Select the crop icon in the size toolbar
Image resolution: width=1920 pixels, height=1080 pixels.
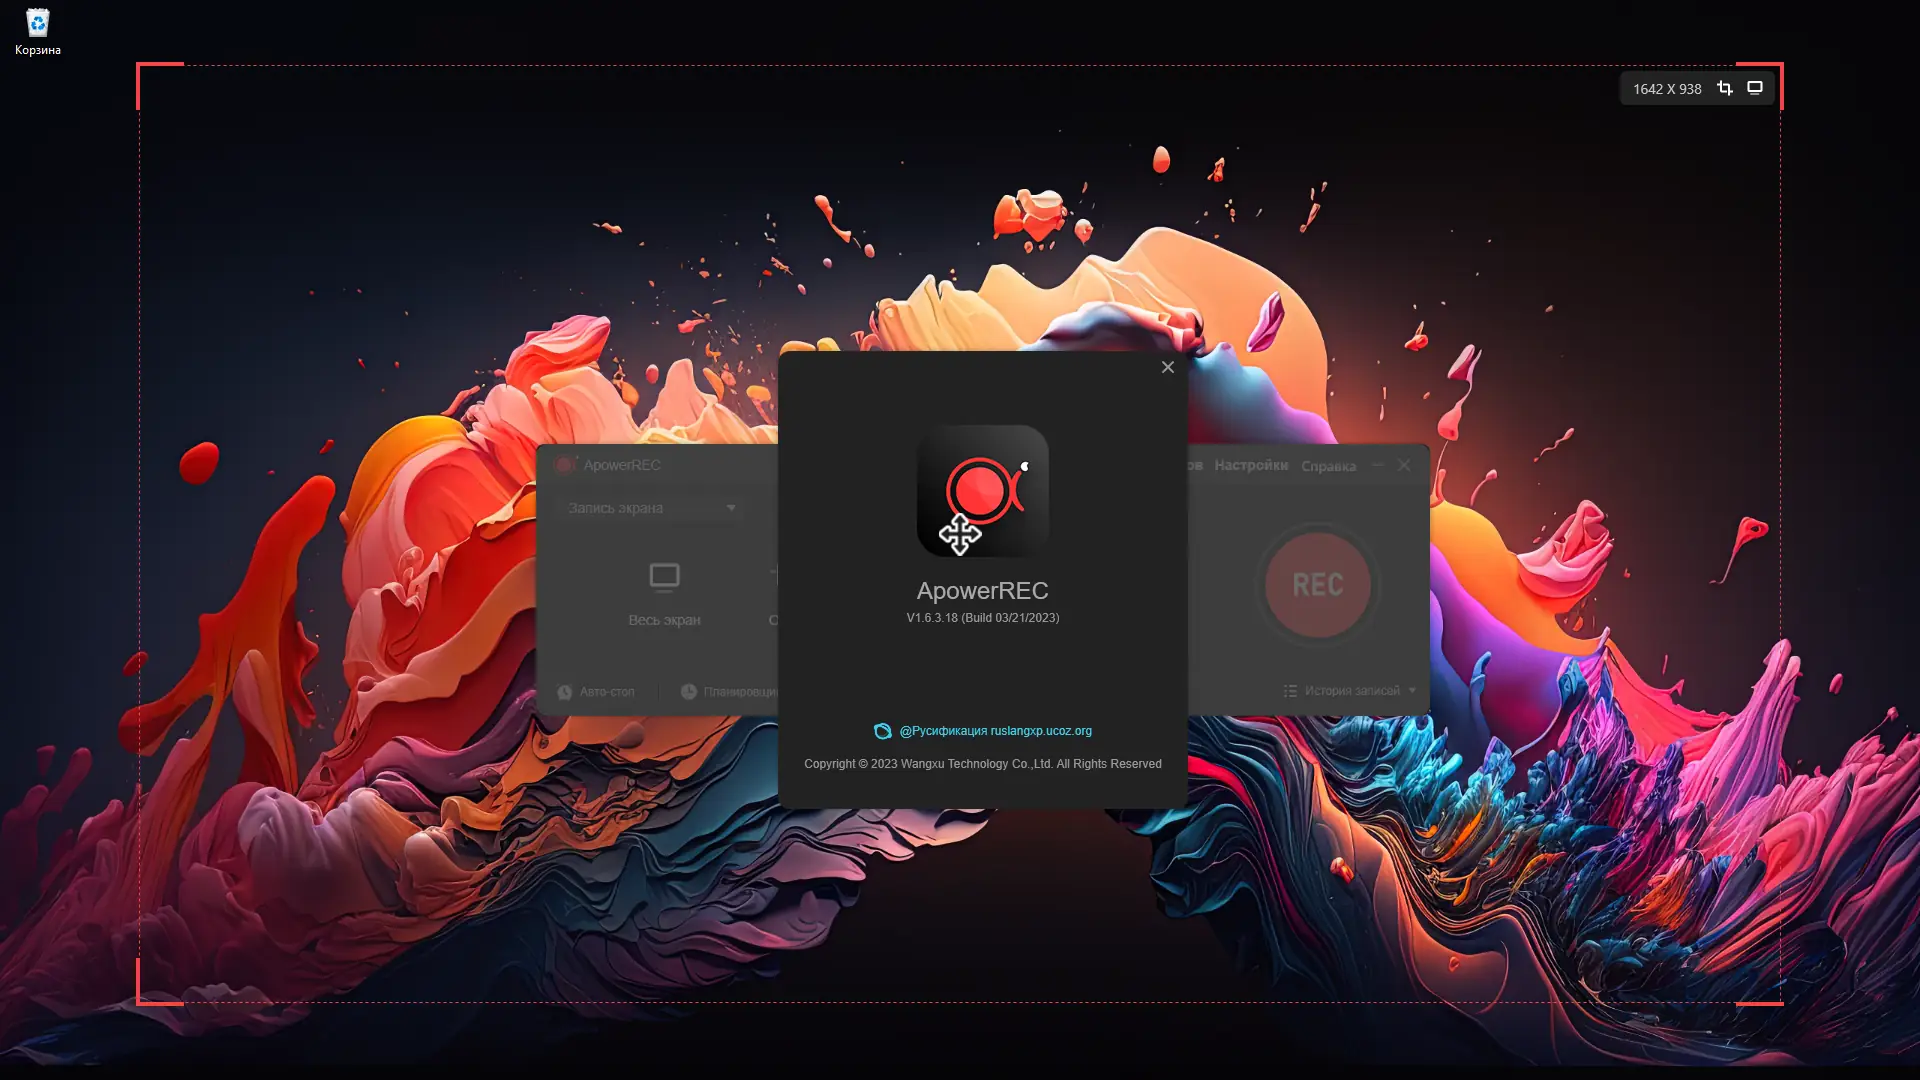(x=1725, y=88)
